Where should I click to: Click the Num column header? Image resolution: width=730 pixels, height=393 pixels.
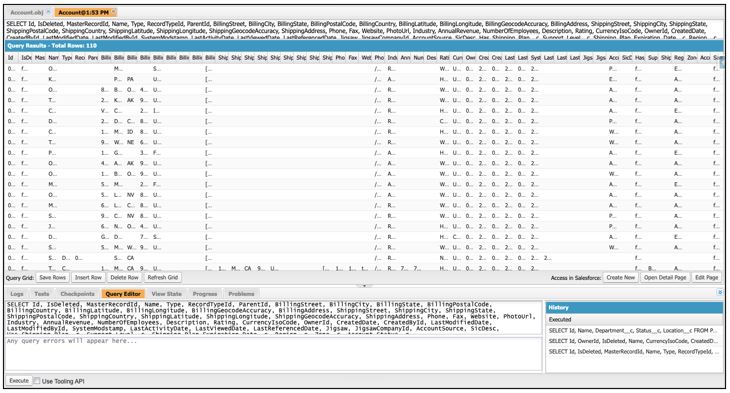[x=419, y=58]
